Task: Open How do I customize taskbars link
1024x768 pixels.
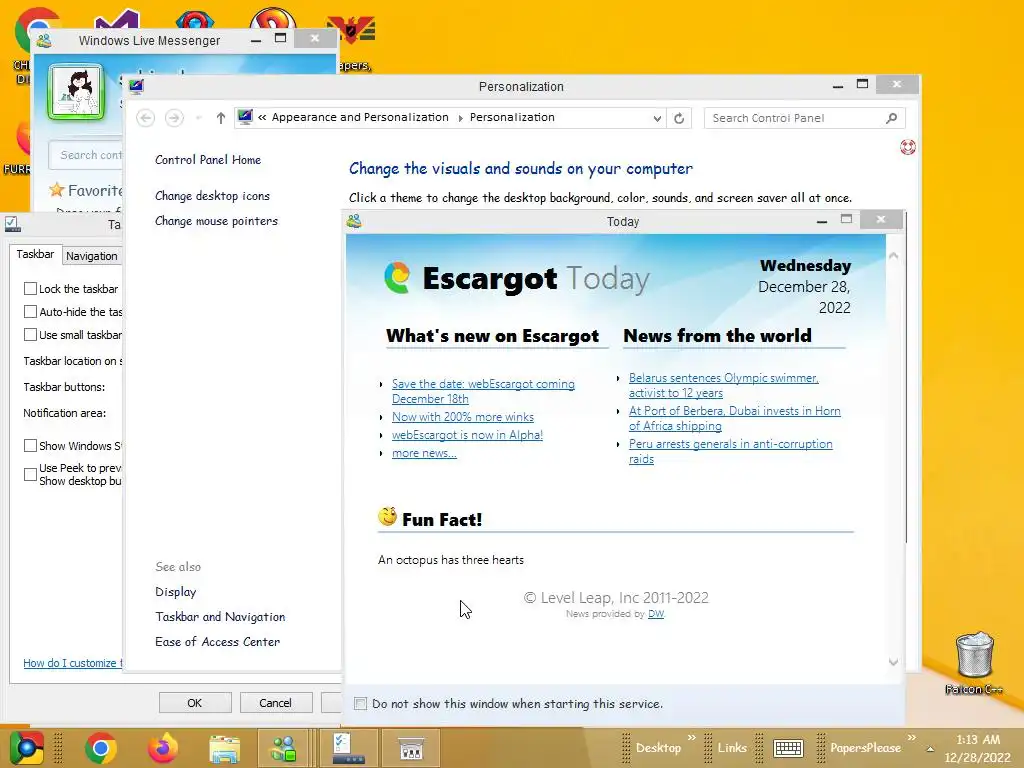Action: coord(72,663)
